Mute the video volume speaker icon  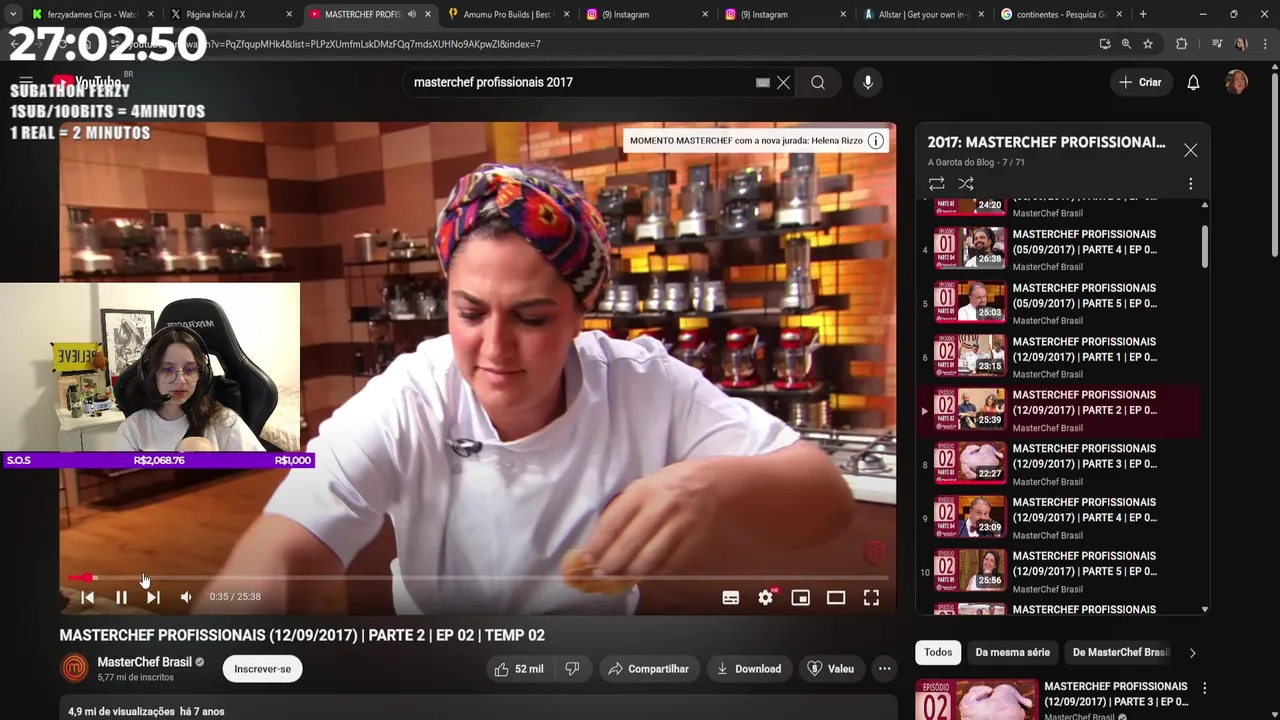click(186, 597)
